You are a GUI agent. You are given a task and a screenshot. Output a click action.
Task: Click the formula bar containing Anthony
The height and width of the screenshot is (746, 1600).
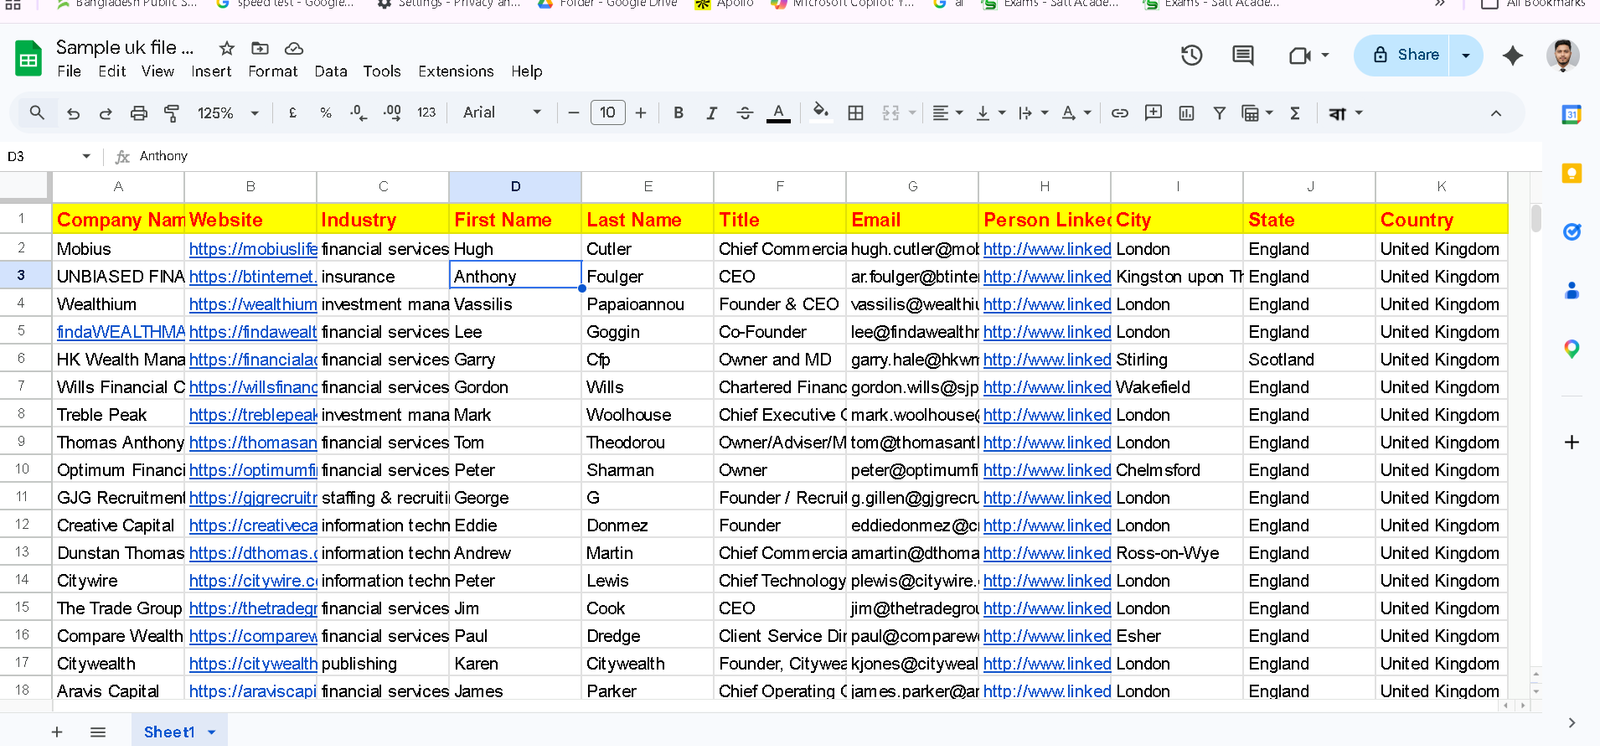click(836, 156)
